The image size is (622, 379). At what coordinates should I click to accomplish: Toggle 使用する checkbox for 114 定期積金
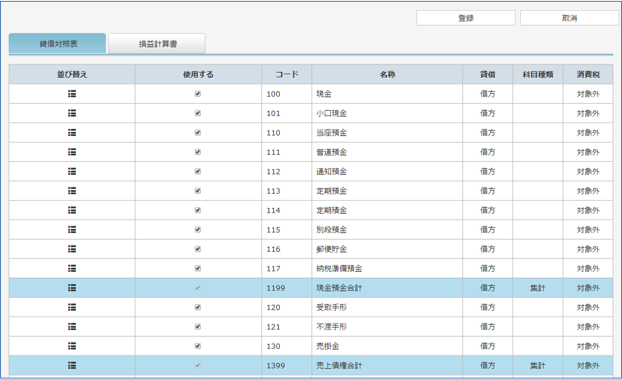(x=198, y=210)
